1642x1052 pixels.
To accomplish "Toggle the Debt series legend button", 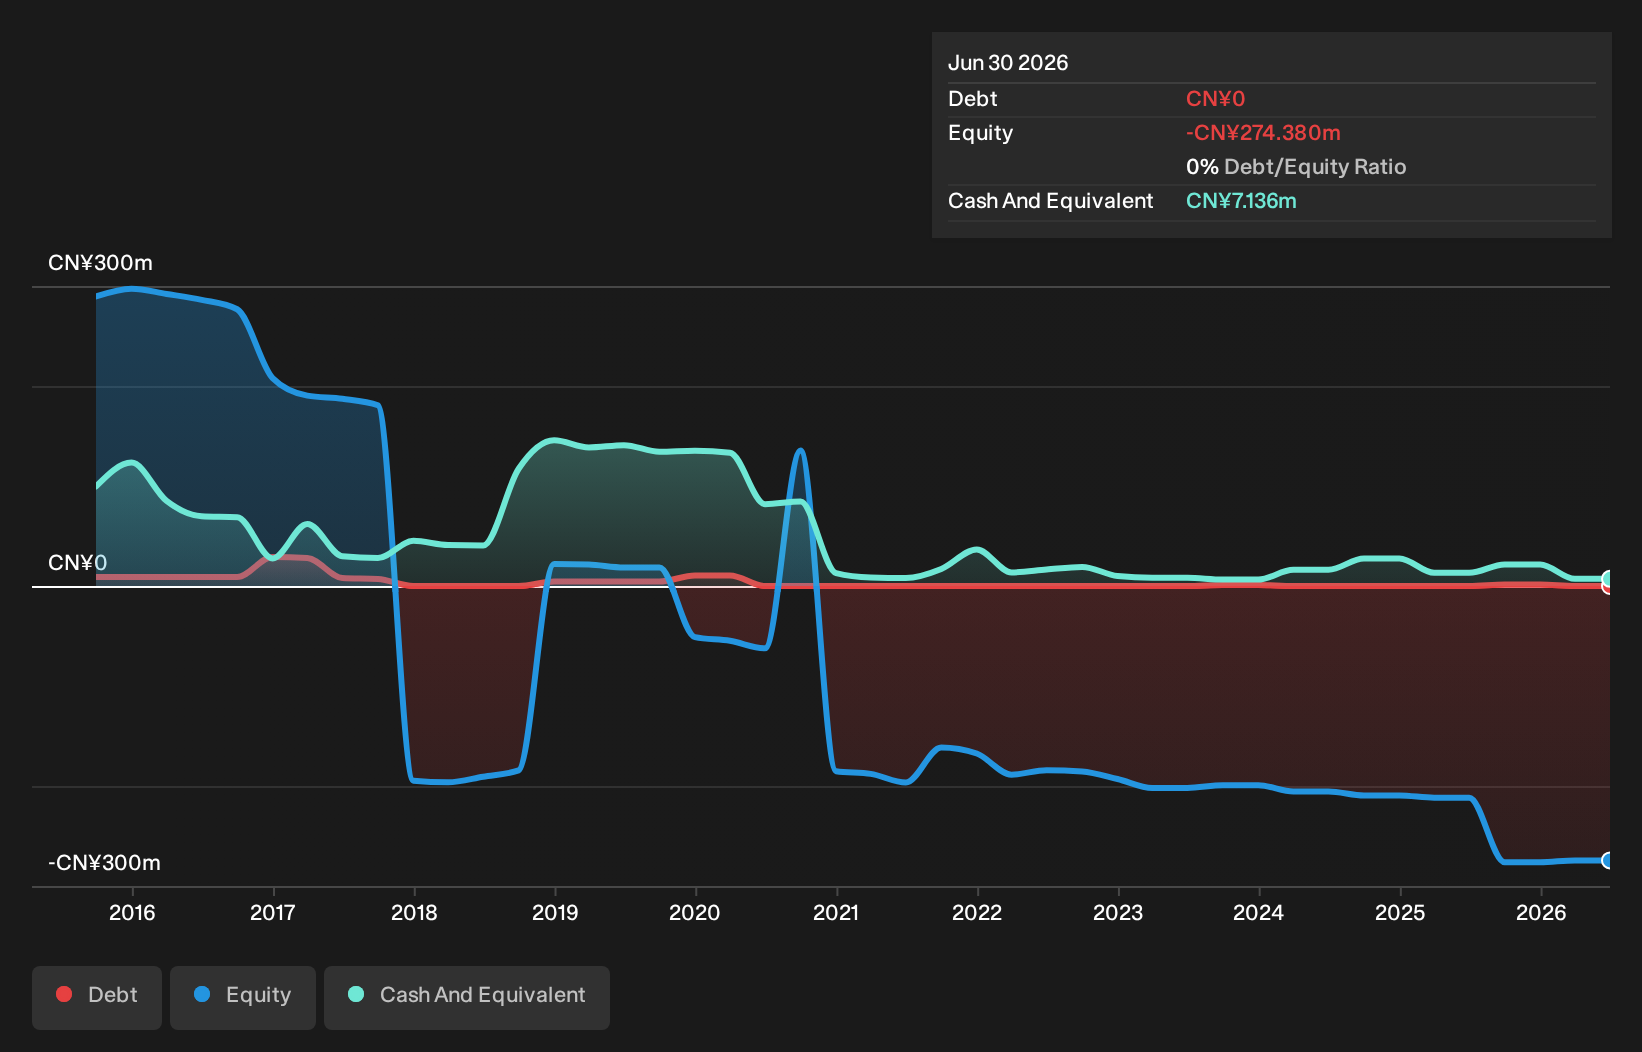I will coord(97,997).
